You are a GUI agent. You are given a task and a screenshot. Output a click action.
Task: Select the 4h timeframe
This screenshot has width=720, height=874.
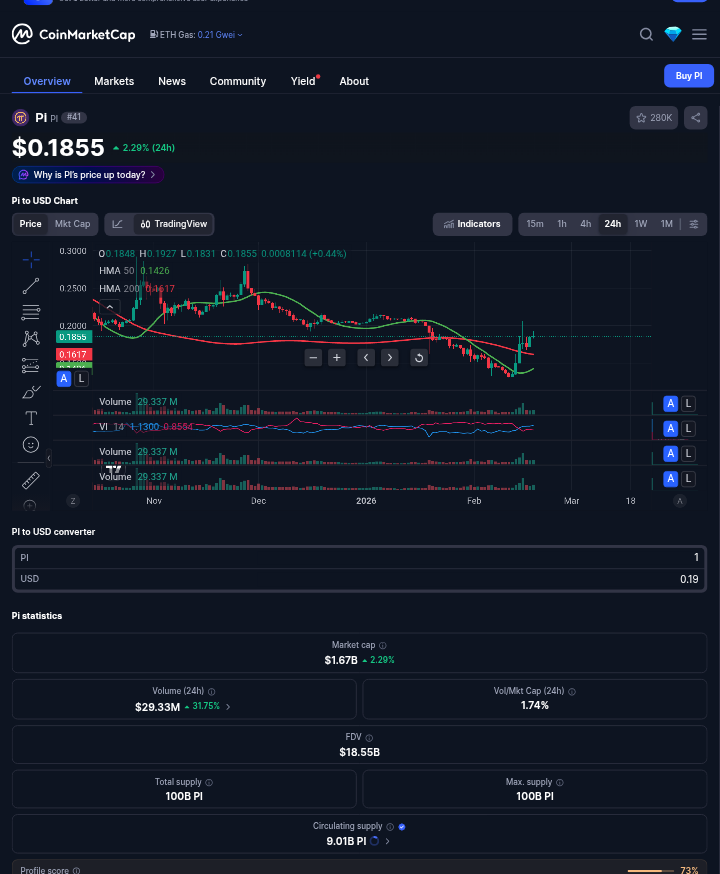point(586,224)
